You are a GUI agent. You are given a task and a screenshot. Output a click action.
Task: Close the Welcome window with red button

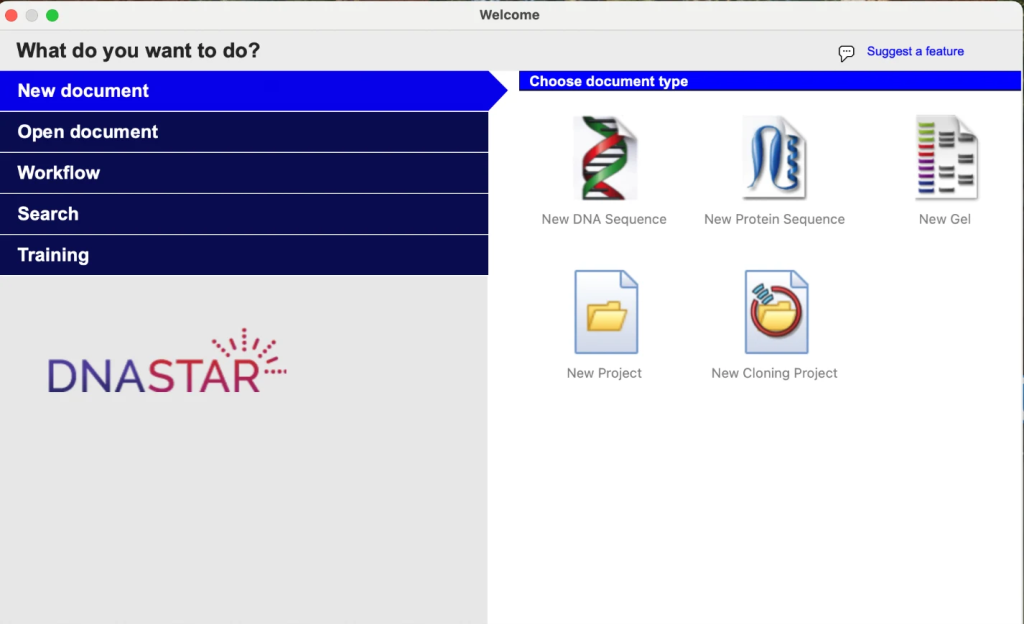(x=11, y=15)
